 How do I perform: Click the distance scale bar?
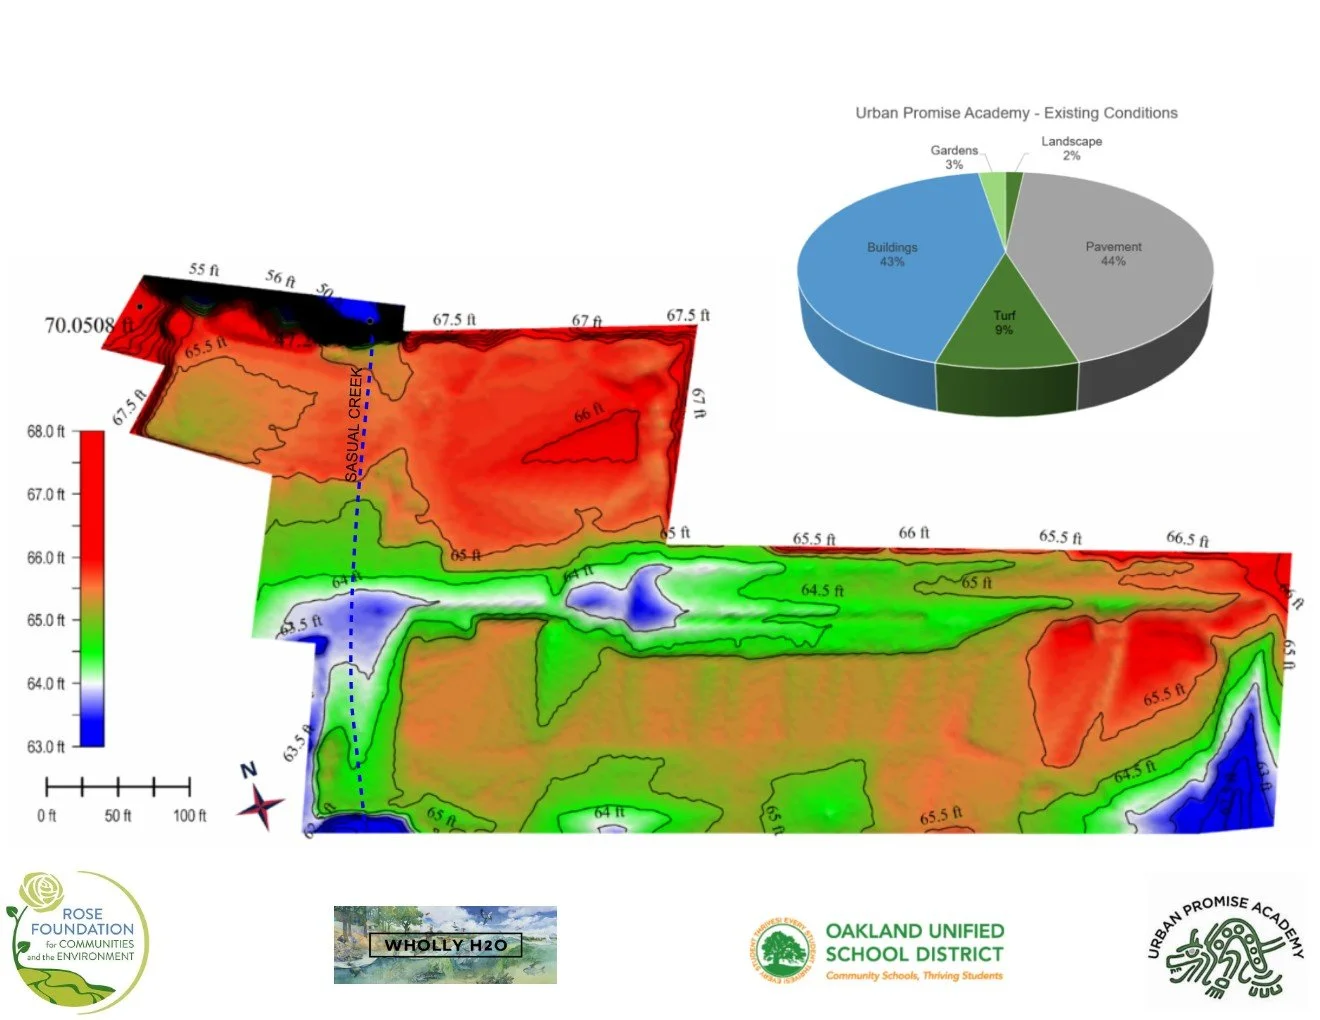(x=118, y=786)
